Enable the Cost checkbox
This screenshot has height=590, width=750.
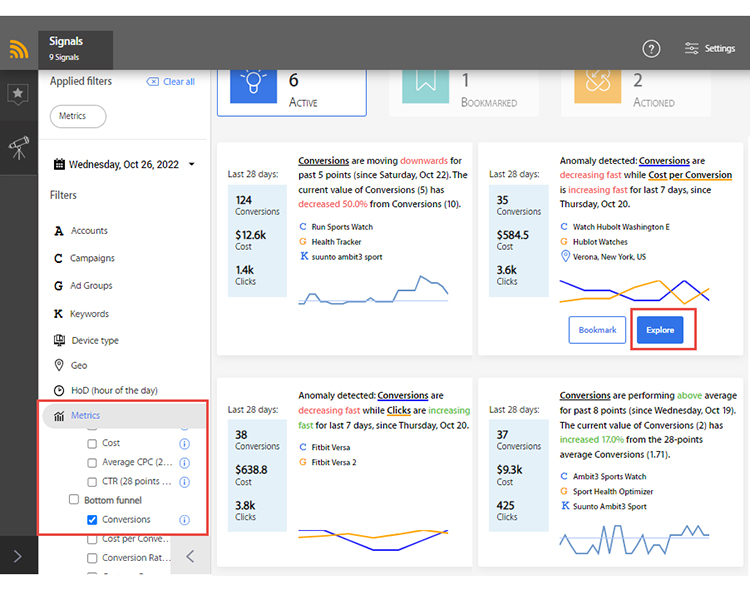tap(92, 444)
